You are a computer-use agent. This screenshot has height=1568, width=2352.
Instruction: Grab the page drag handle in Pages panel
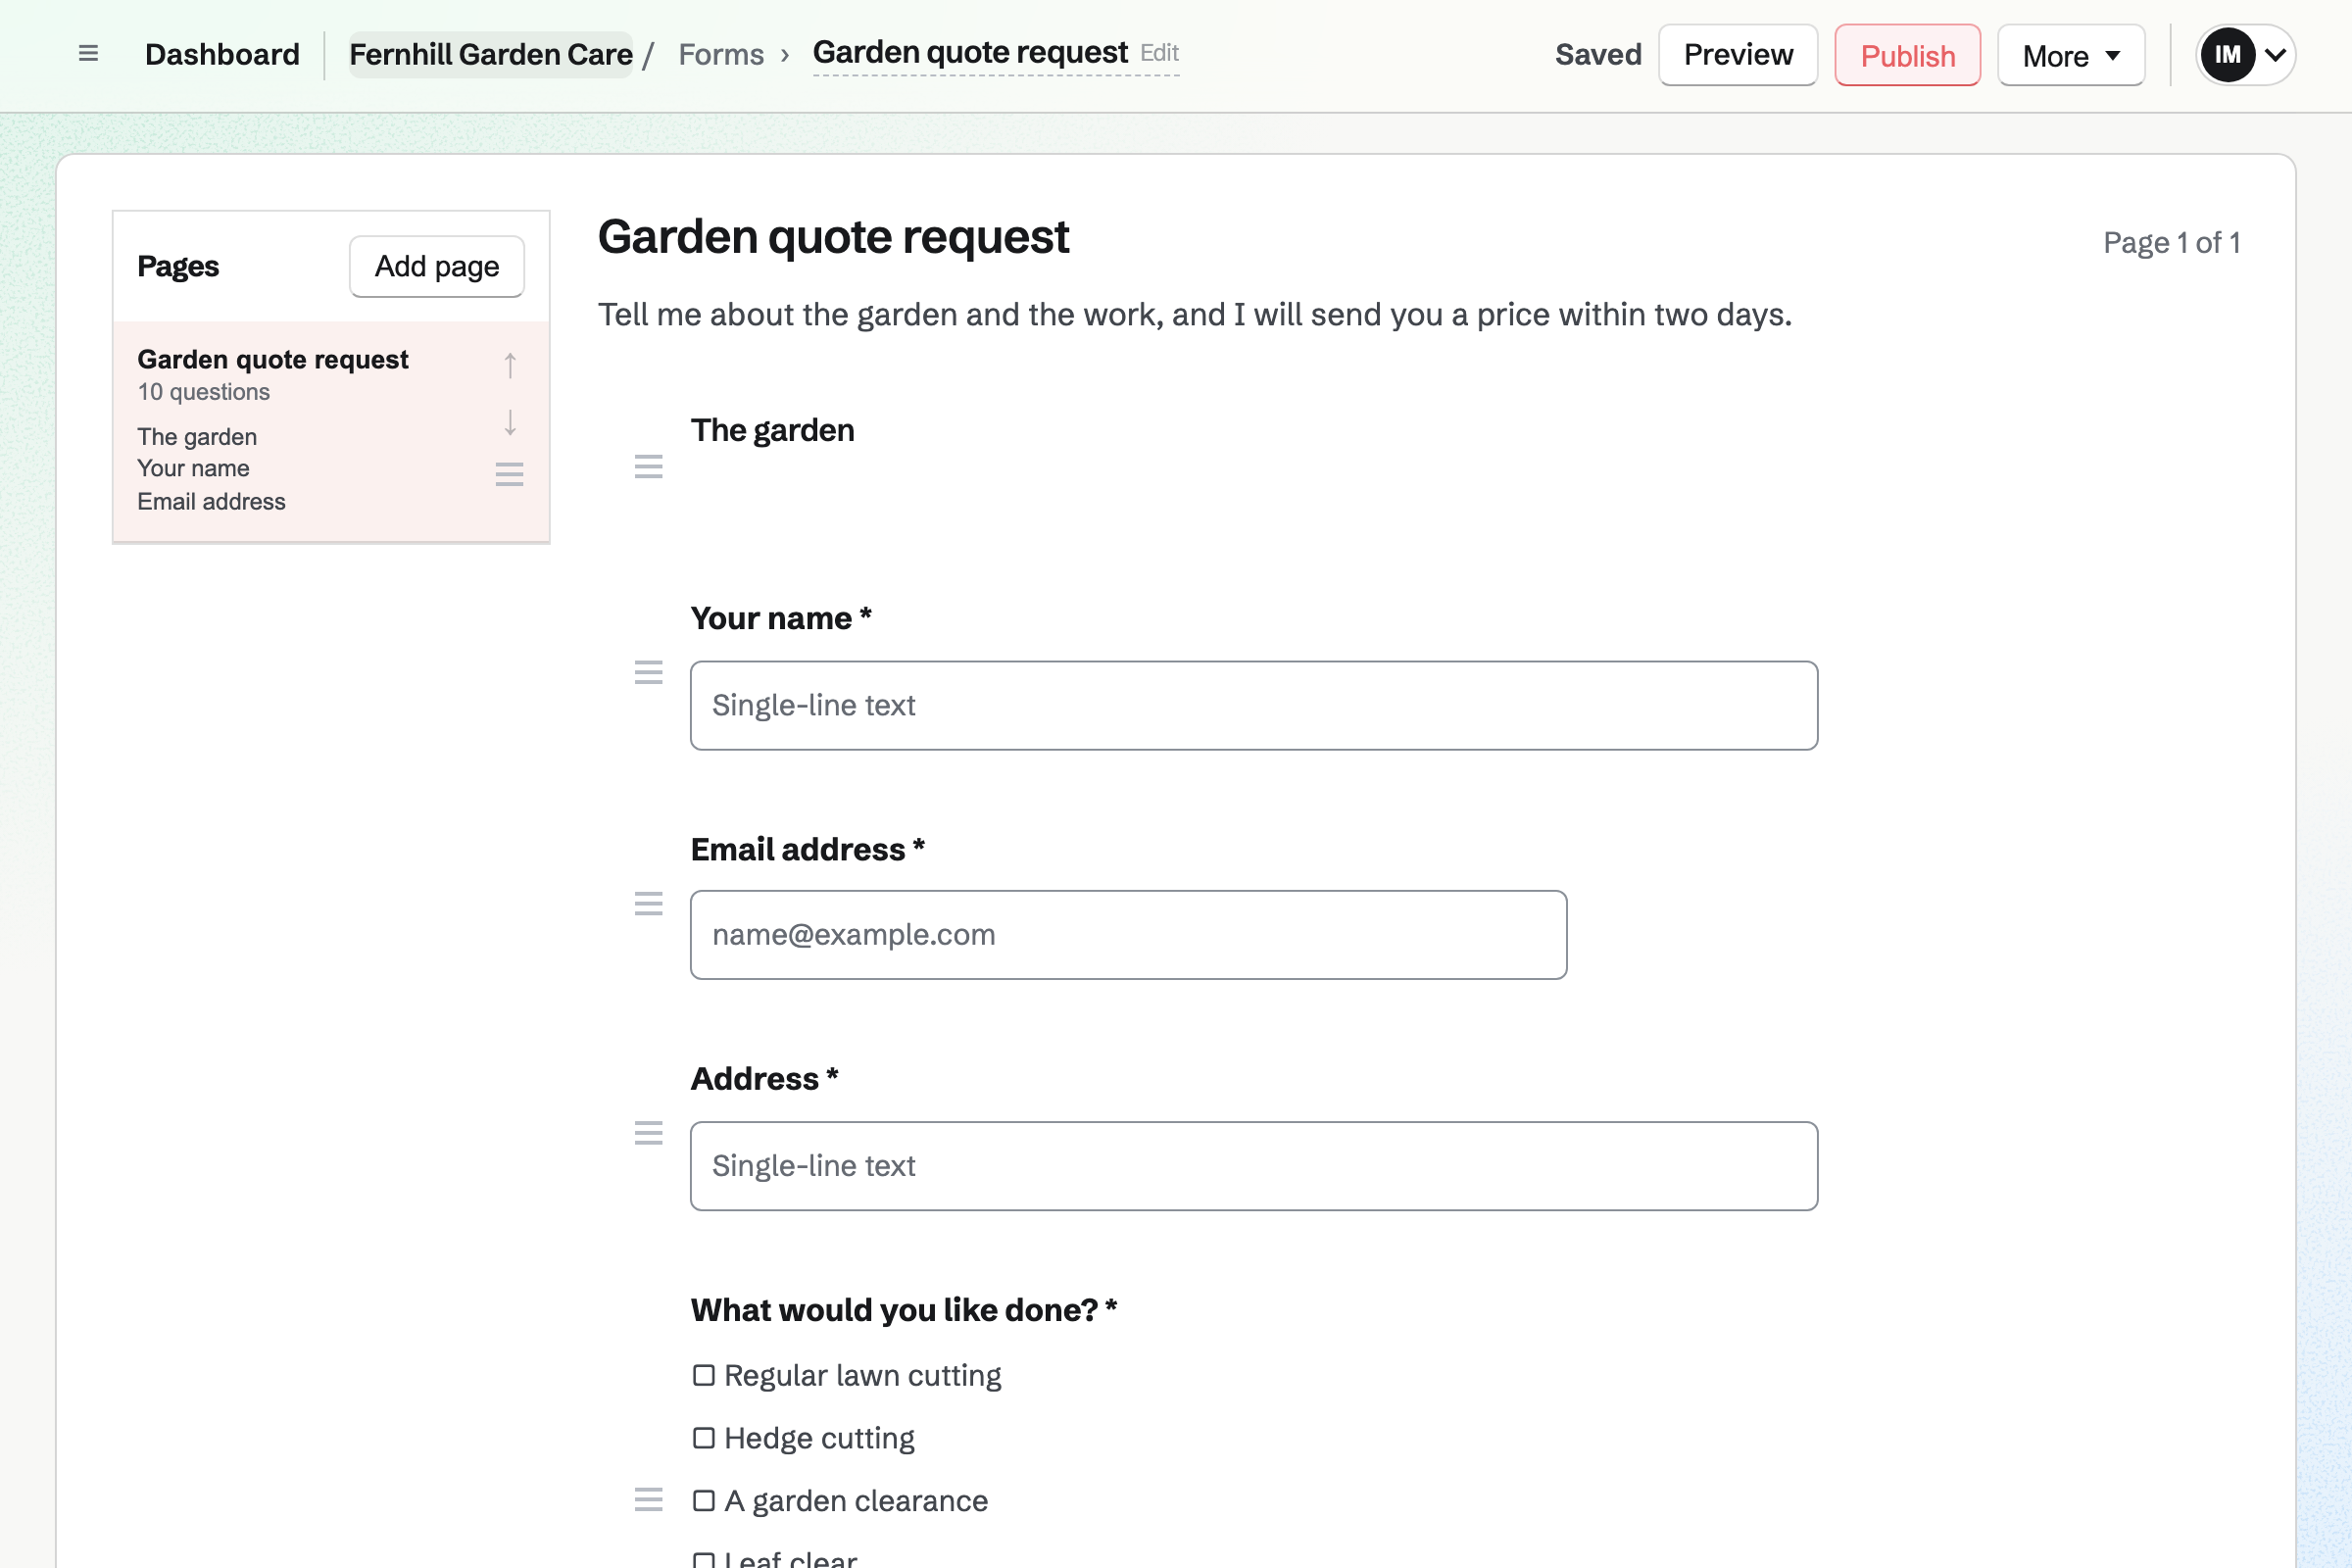tap(510, 474)
